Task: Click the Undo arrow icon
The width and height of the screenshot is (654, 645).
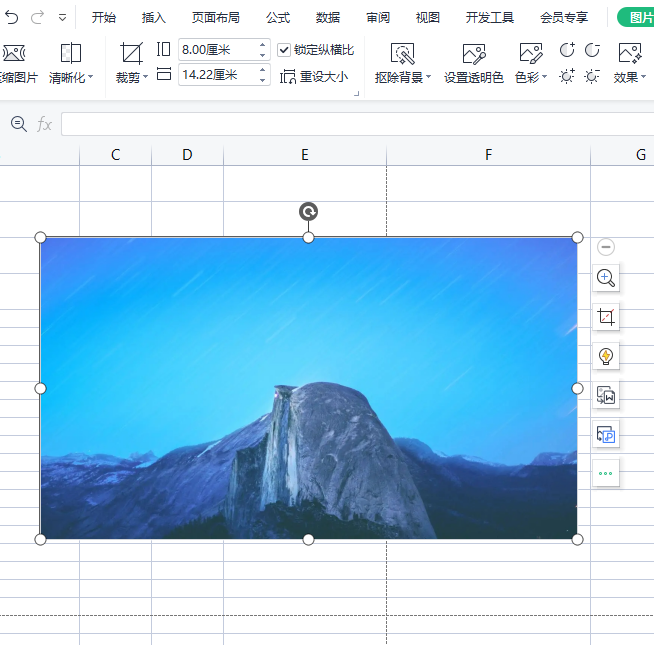Action: coord(11,18)
